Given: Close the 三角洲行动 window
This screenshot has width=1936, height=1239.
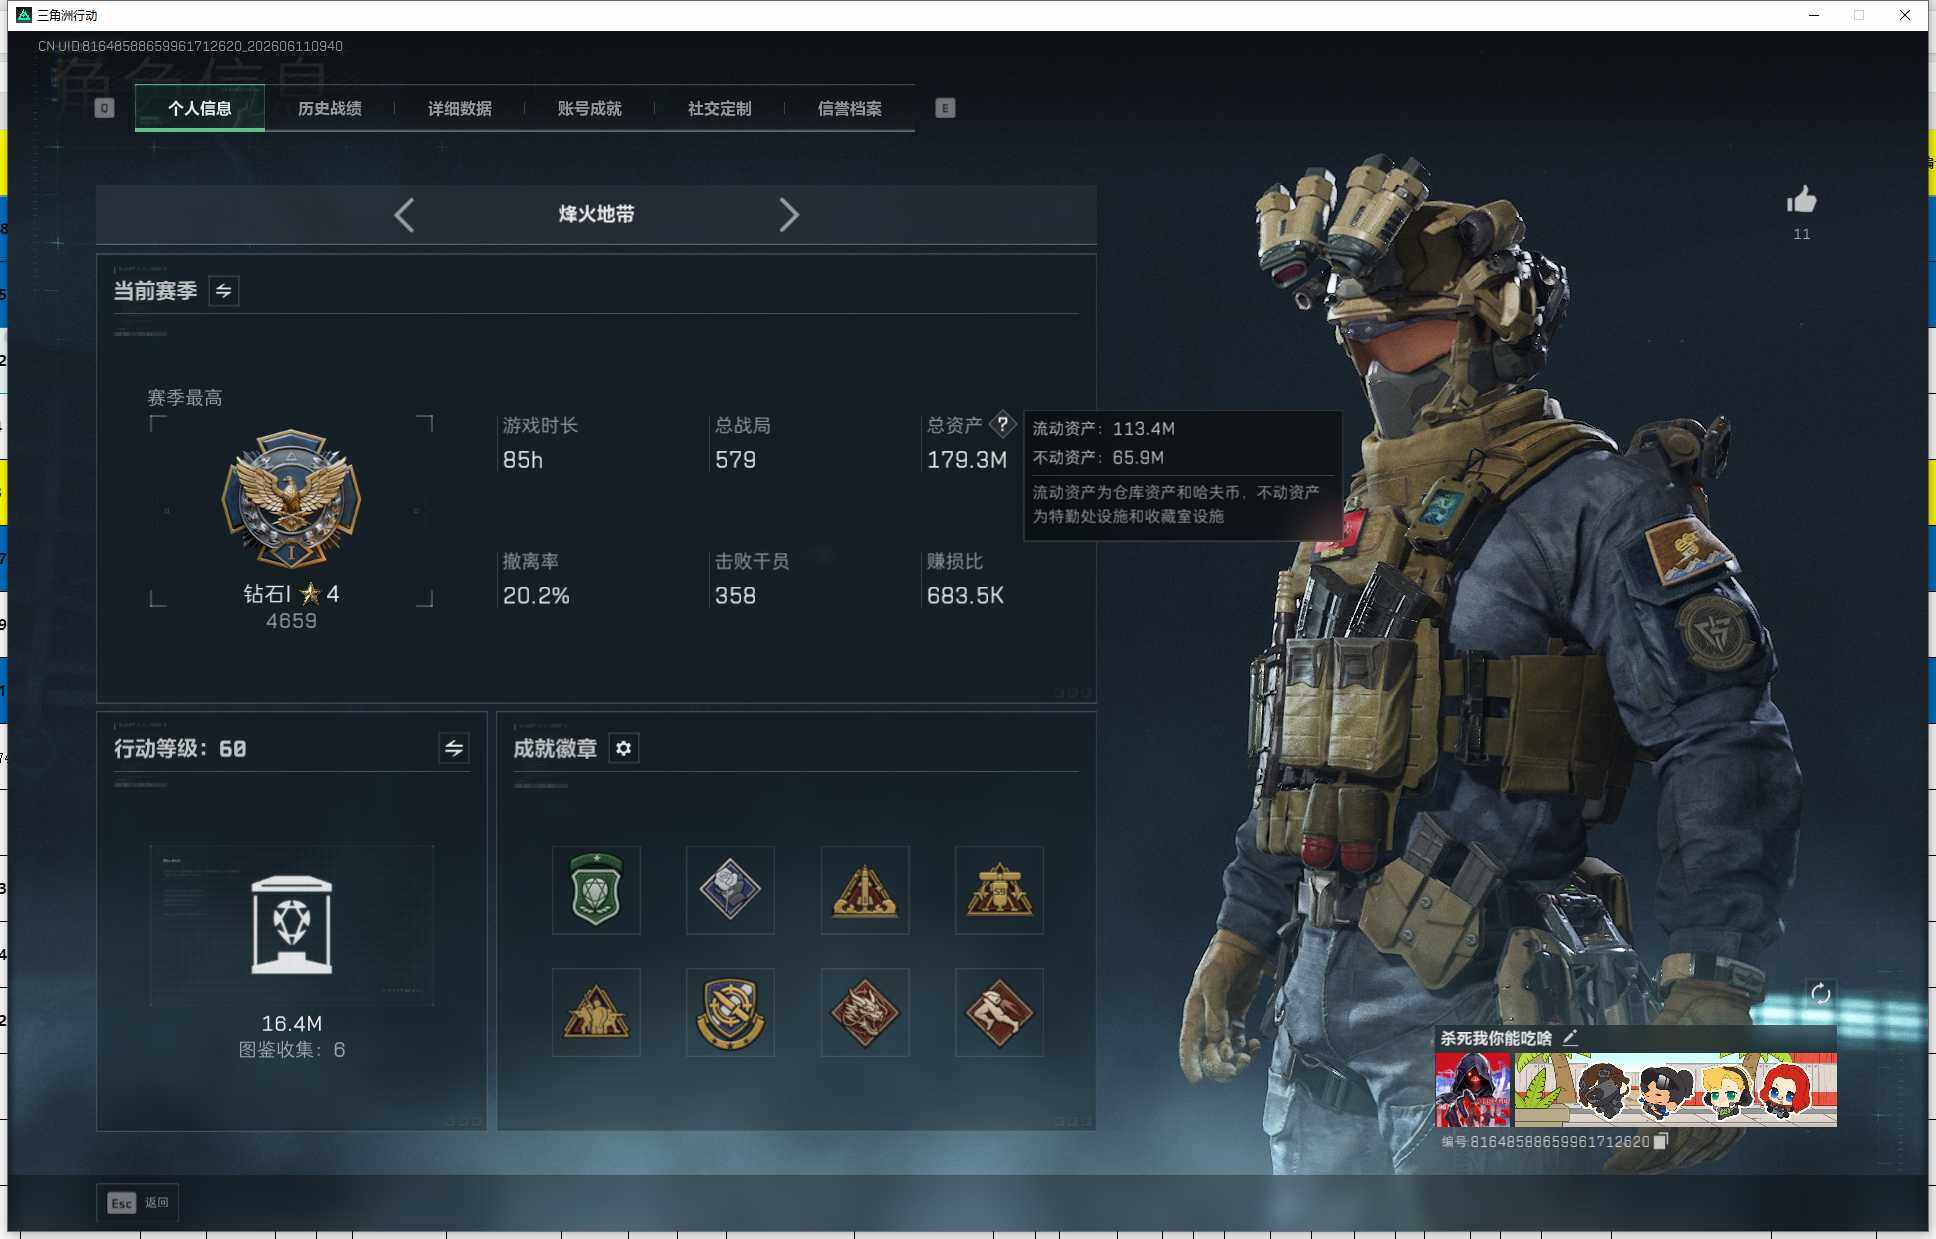Looking at the screenshot, I should (x=1905, y=15).
